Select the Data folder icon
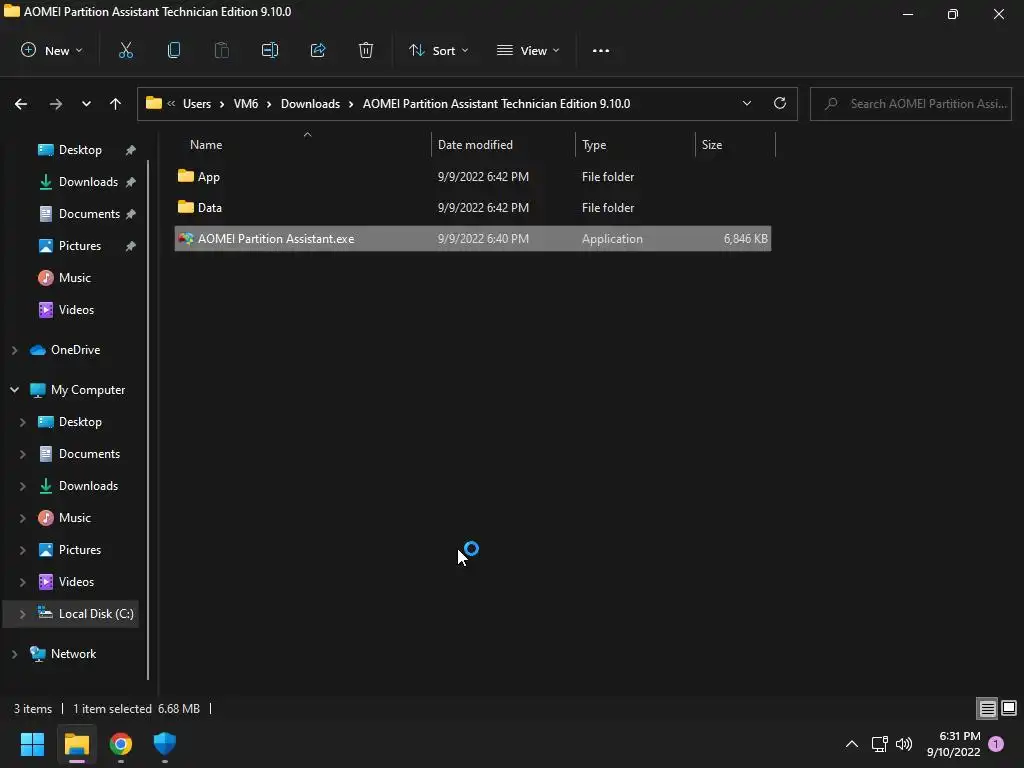This screenshot has width=1024, height=768. coord(185,207)
